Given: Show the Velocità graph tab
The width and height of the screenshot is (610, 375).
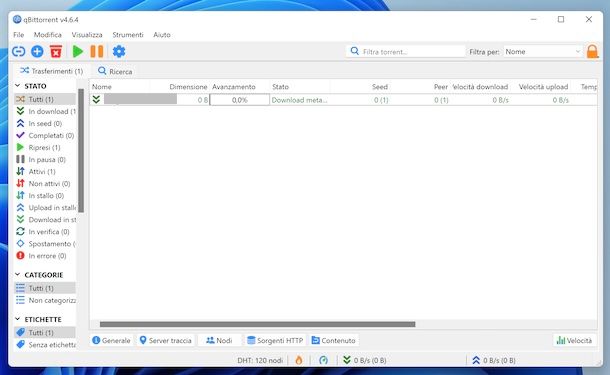Looking at the screenshot, I should pos(575,340).
